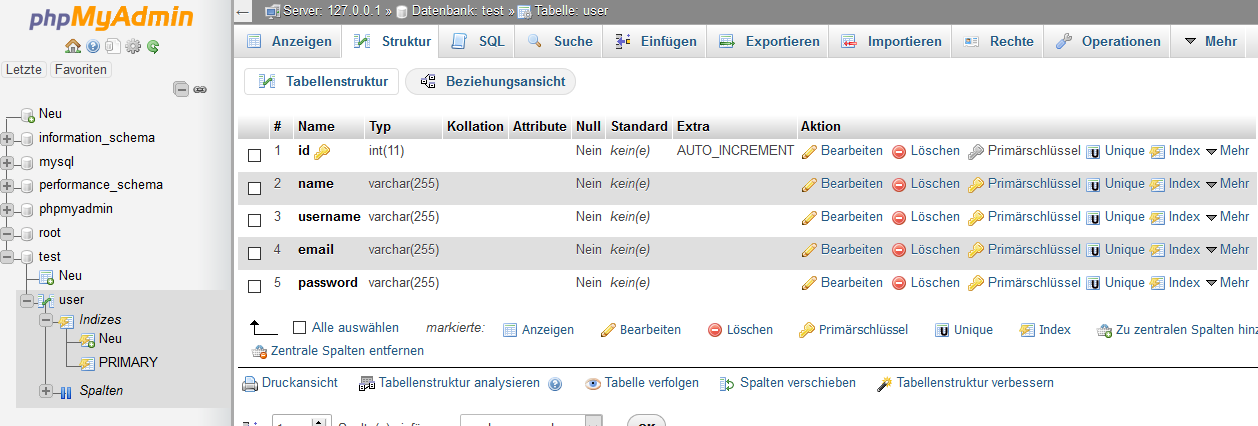Click the Beziehungsansicht button
Viewport: 1258px width, 426px height.
click(x=491, y=82)
